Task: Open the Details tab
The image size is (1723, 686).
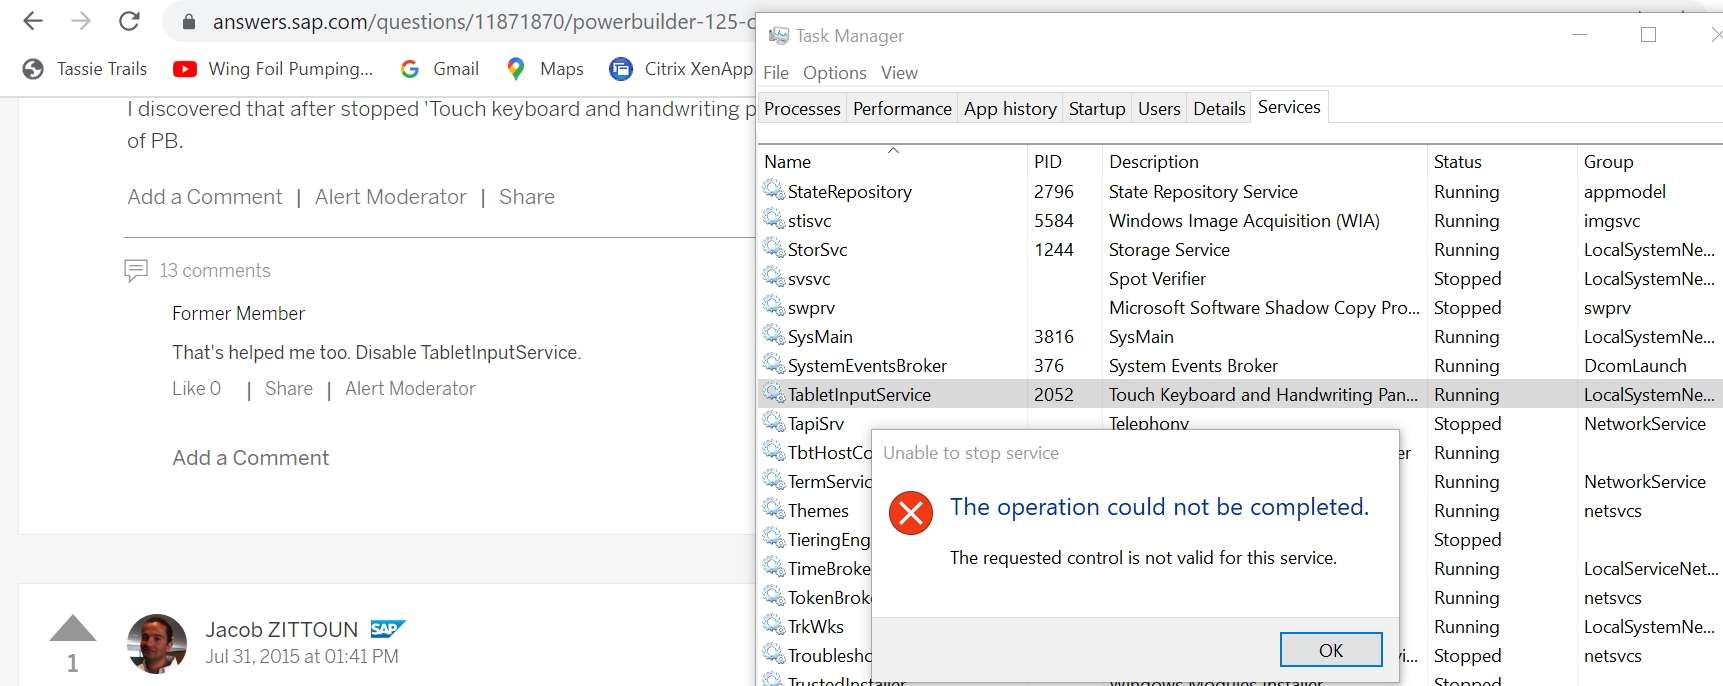Action: (x=1219, y=109)
